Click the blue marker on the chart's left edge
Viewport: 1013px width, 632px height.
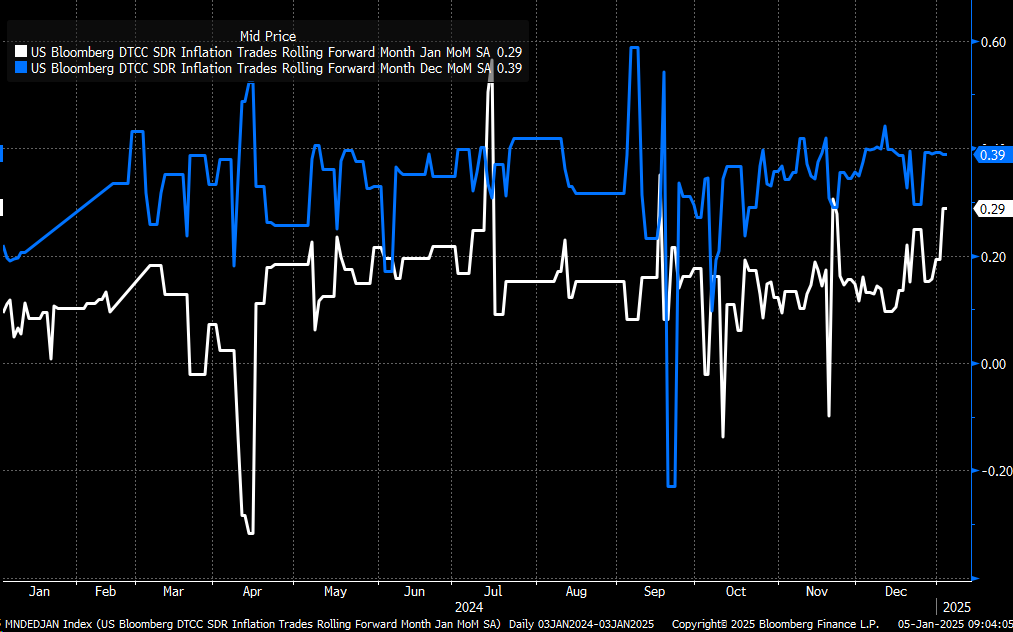pos(2,154)
